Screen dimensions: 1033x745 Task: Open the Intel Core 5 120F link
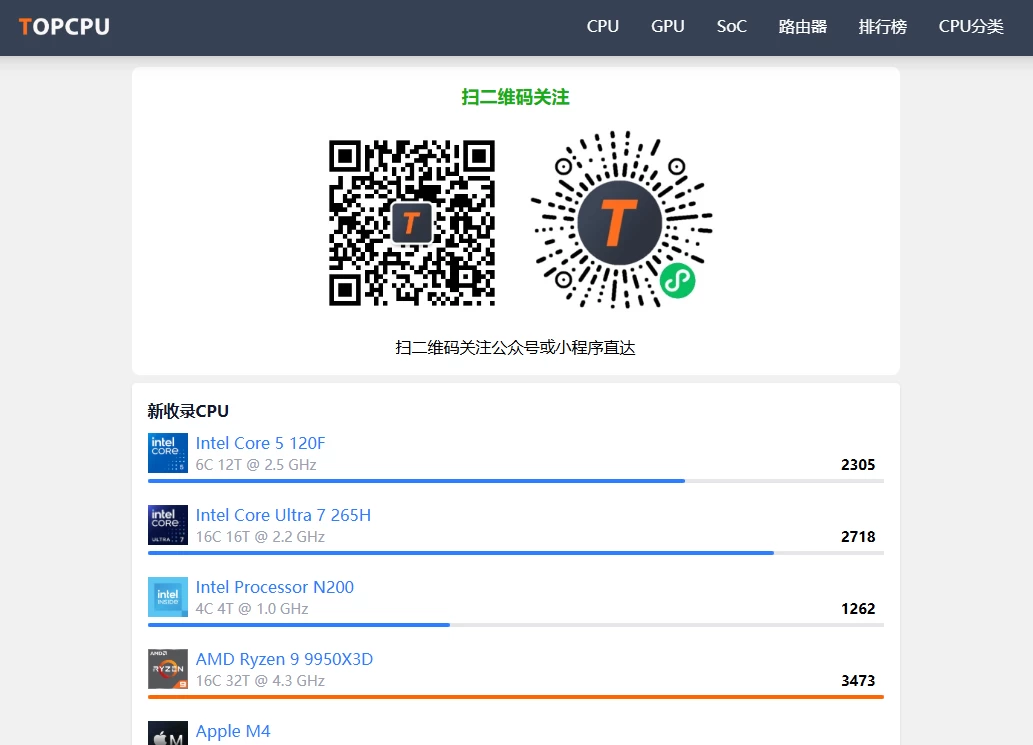(x=260, y=443)
